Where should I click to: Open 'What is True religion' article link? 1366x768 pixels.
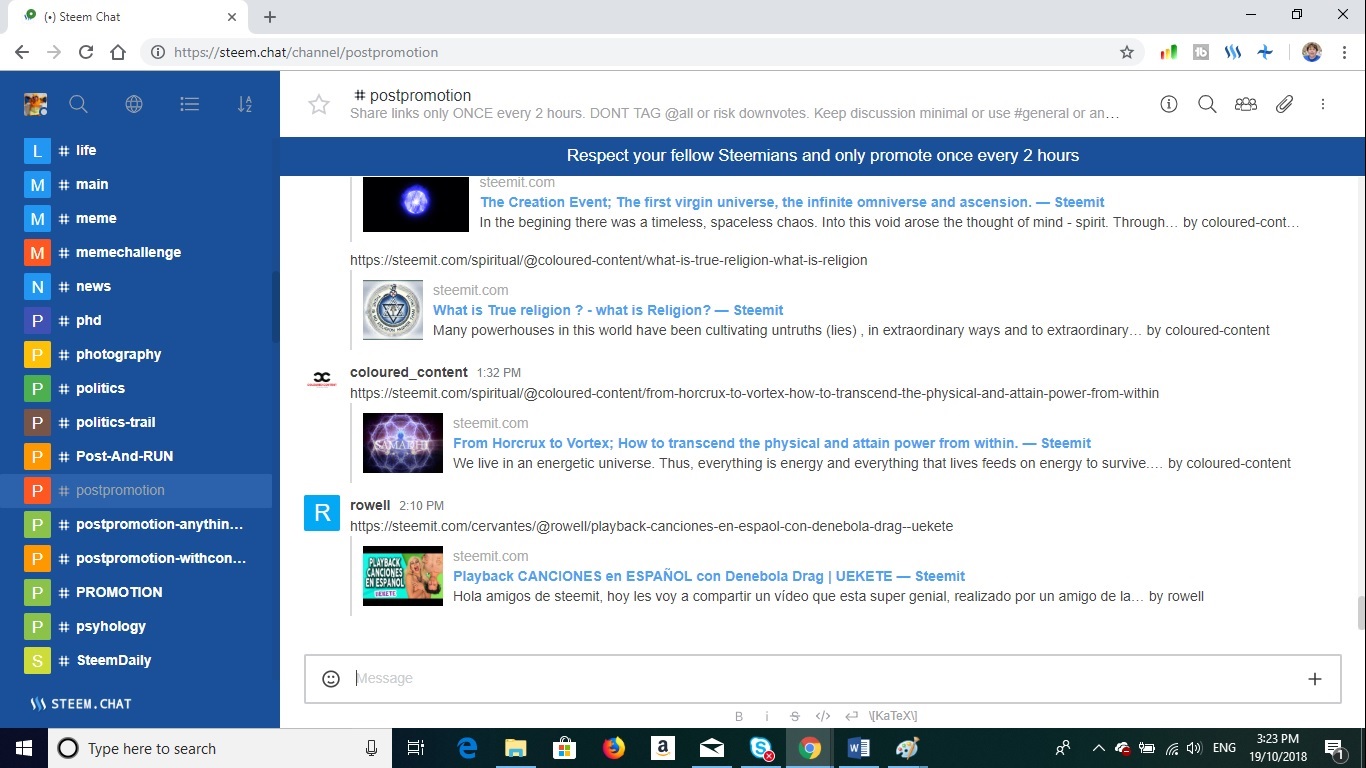[608, 310]
